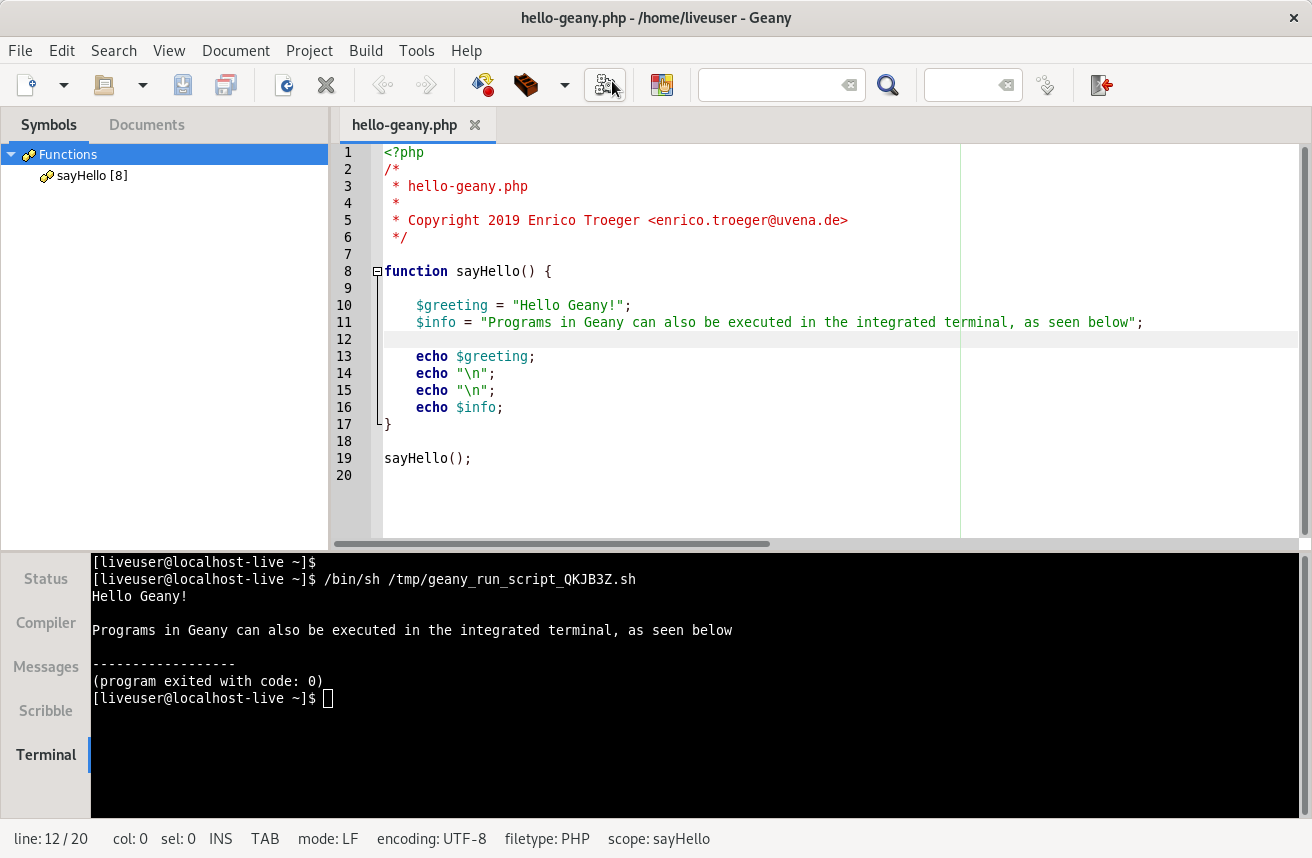Compile the current file icon

tap(483, 85)
